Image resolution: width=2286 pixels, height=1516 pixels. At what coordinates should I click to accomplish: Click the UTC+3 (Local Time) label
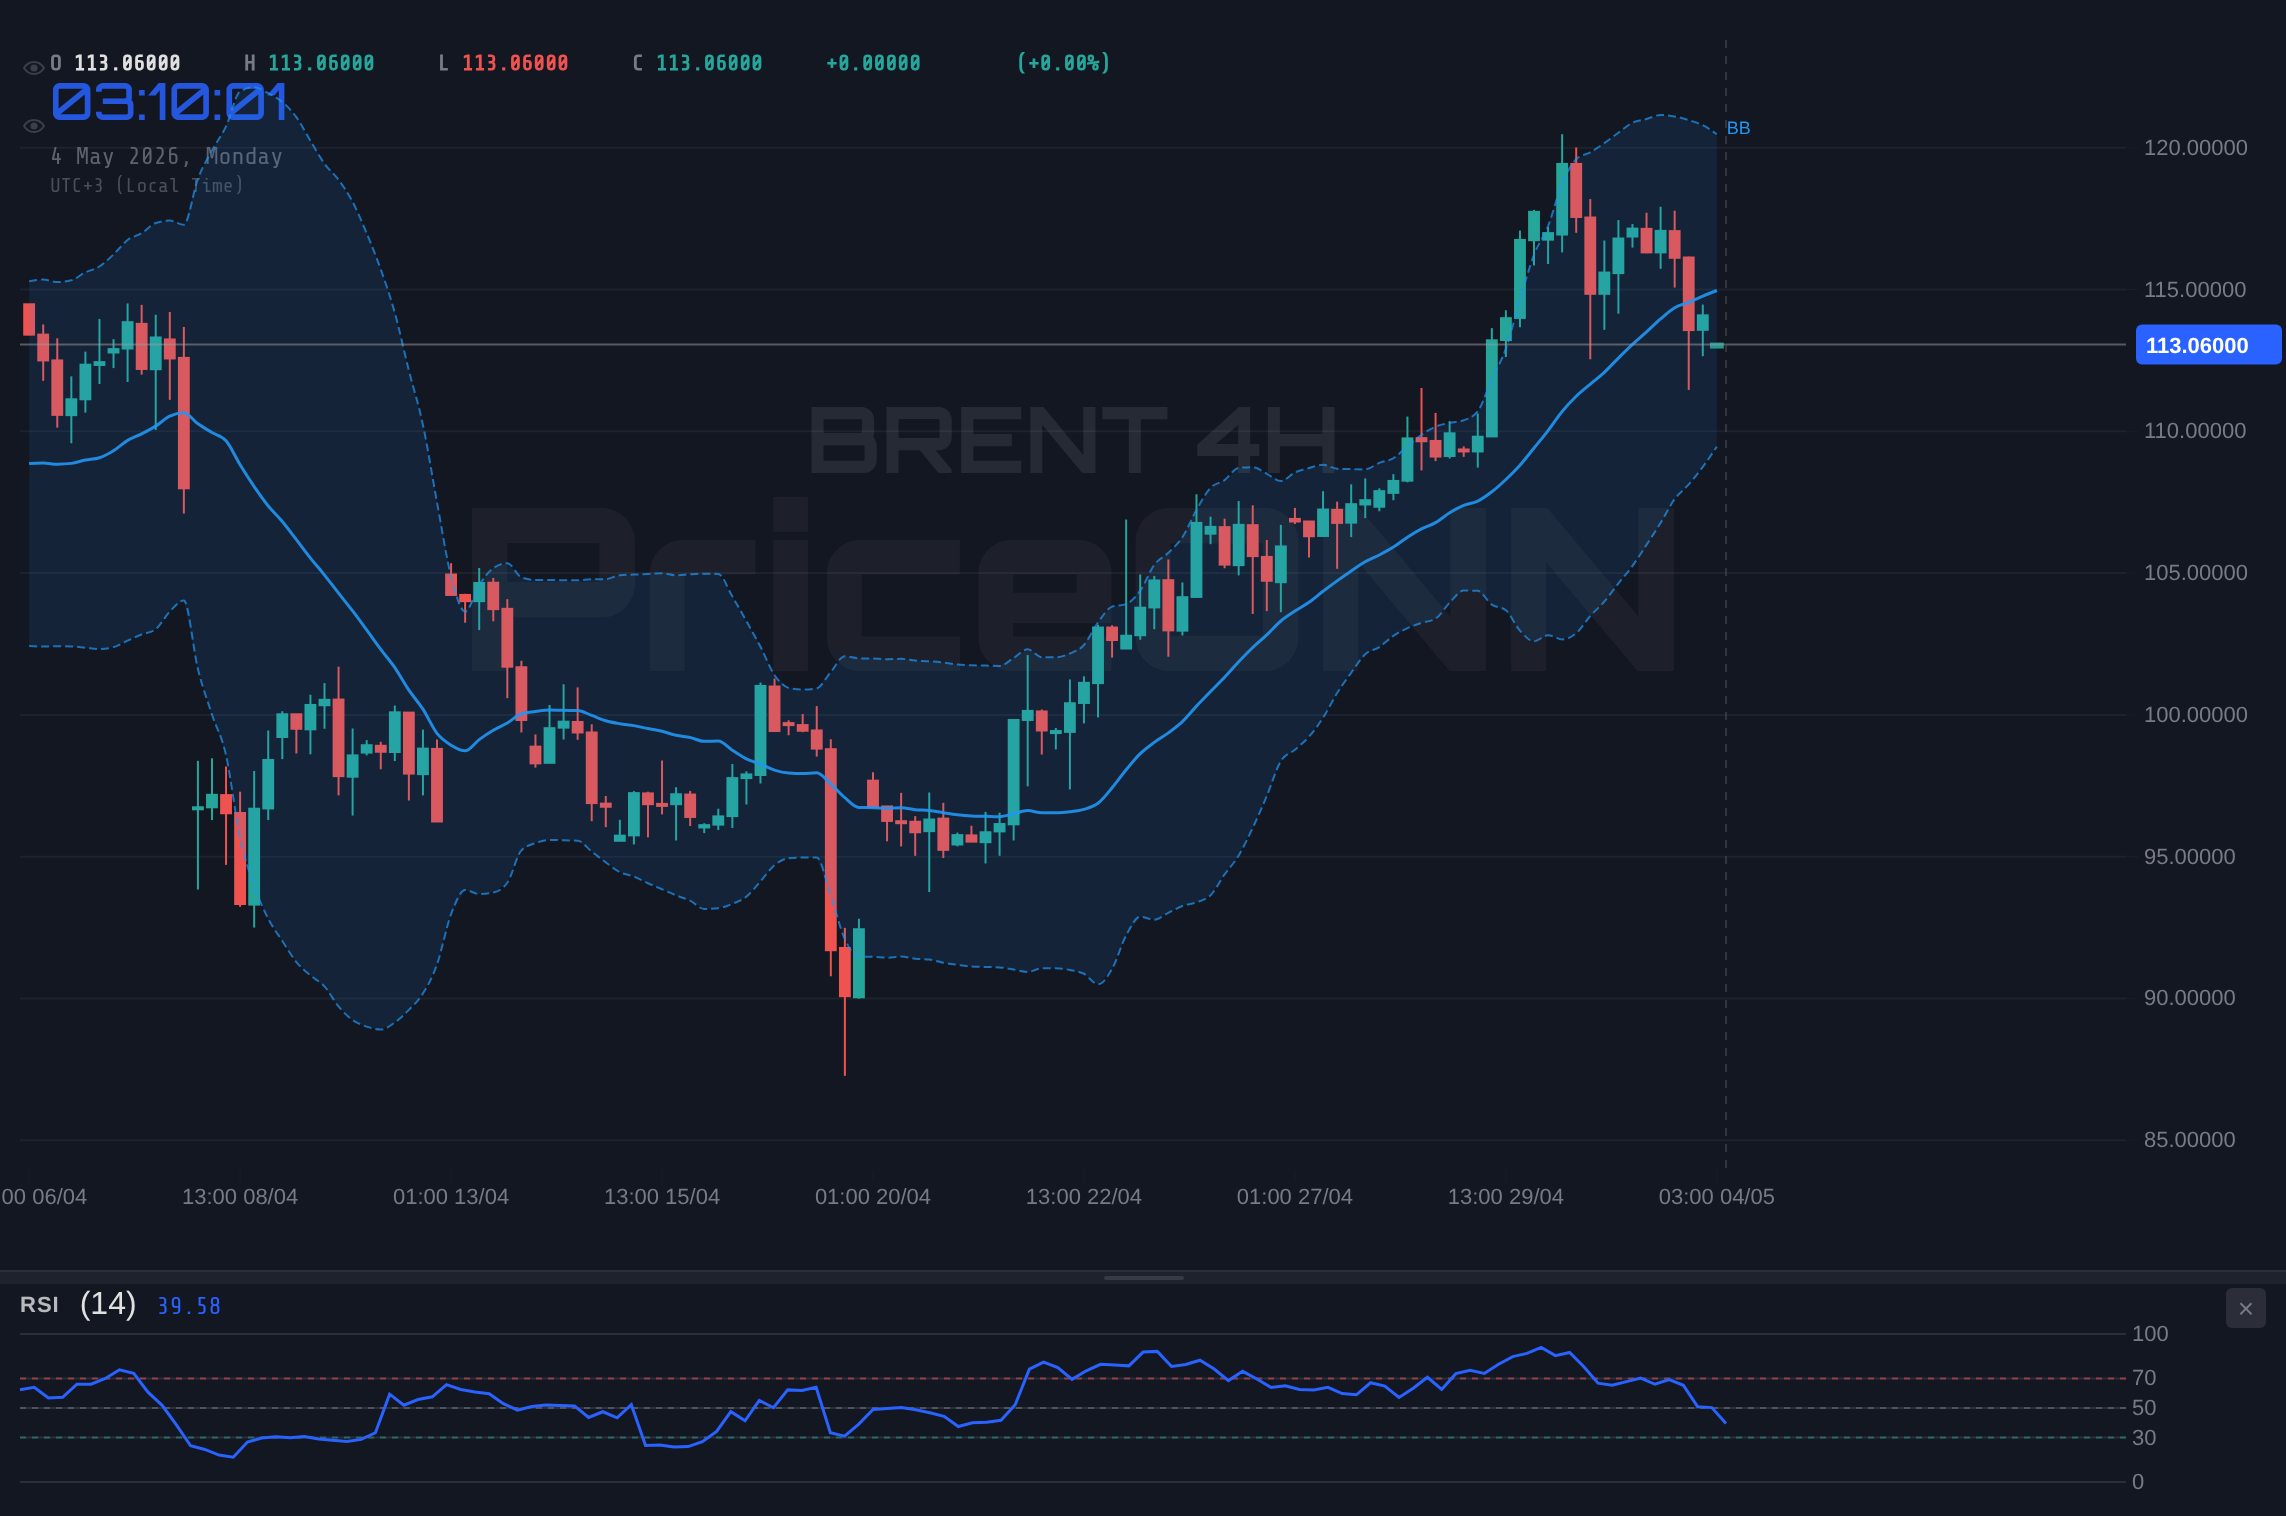147,186
